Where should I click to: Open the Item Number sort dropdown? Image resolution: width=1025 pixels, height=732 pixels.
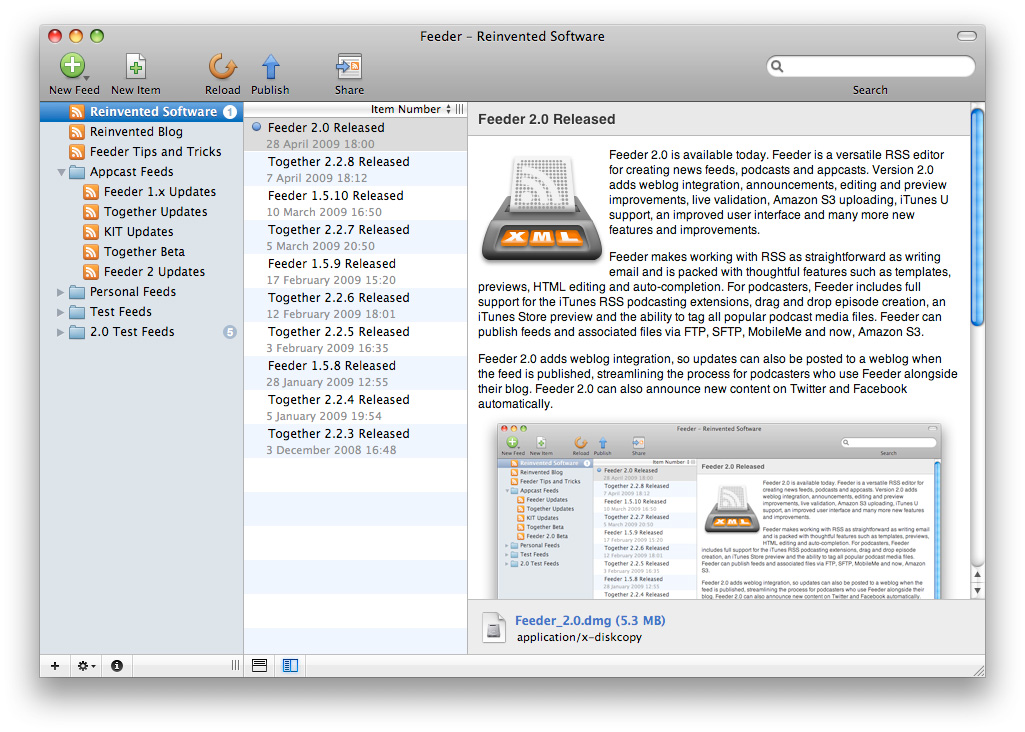click(x=411, y=109)
